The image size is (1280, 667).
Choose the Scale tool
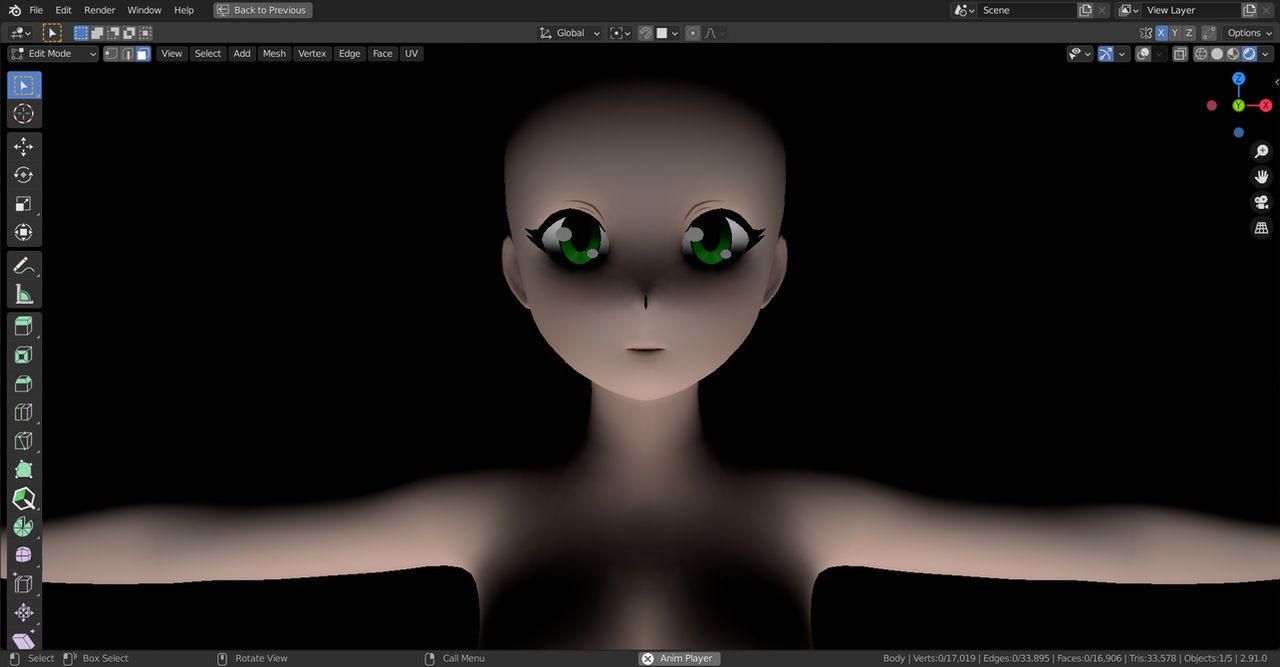click(24, 204)
